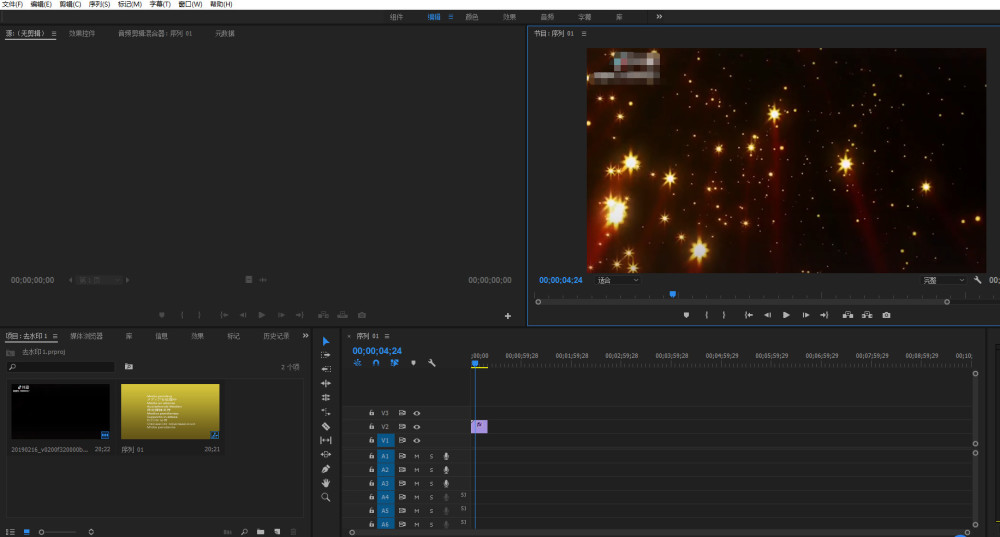The height and width of the screenshot is (537, 1000).
Task: Click Go to In in Program monitor
Action: [749, 315]
